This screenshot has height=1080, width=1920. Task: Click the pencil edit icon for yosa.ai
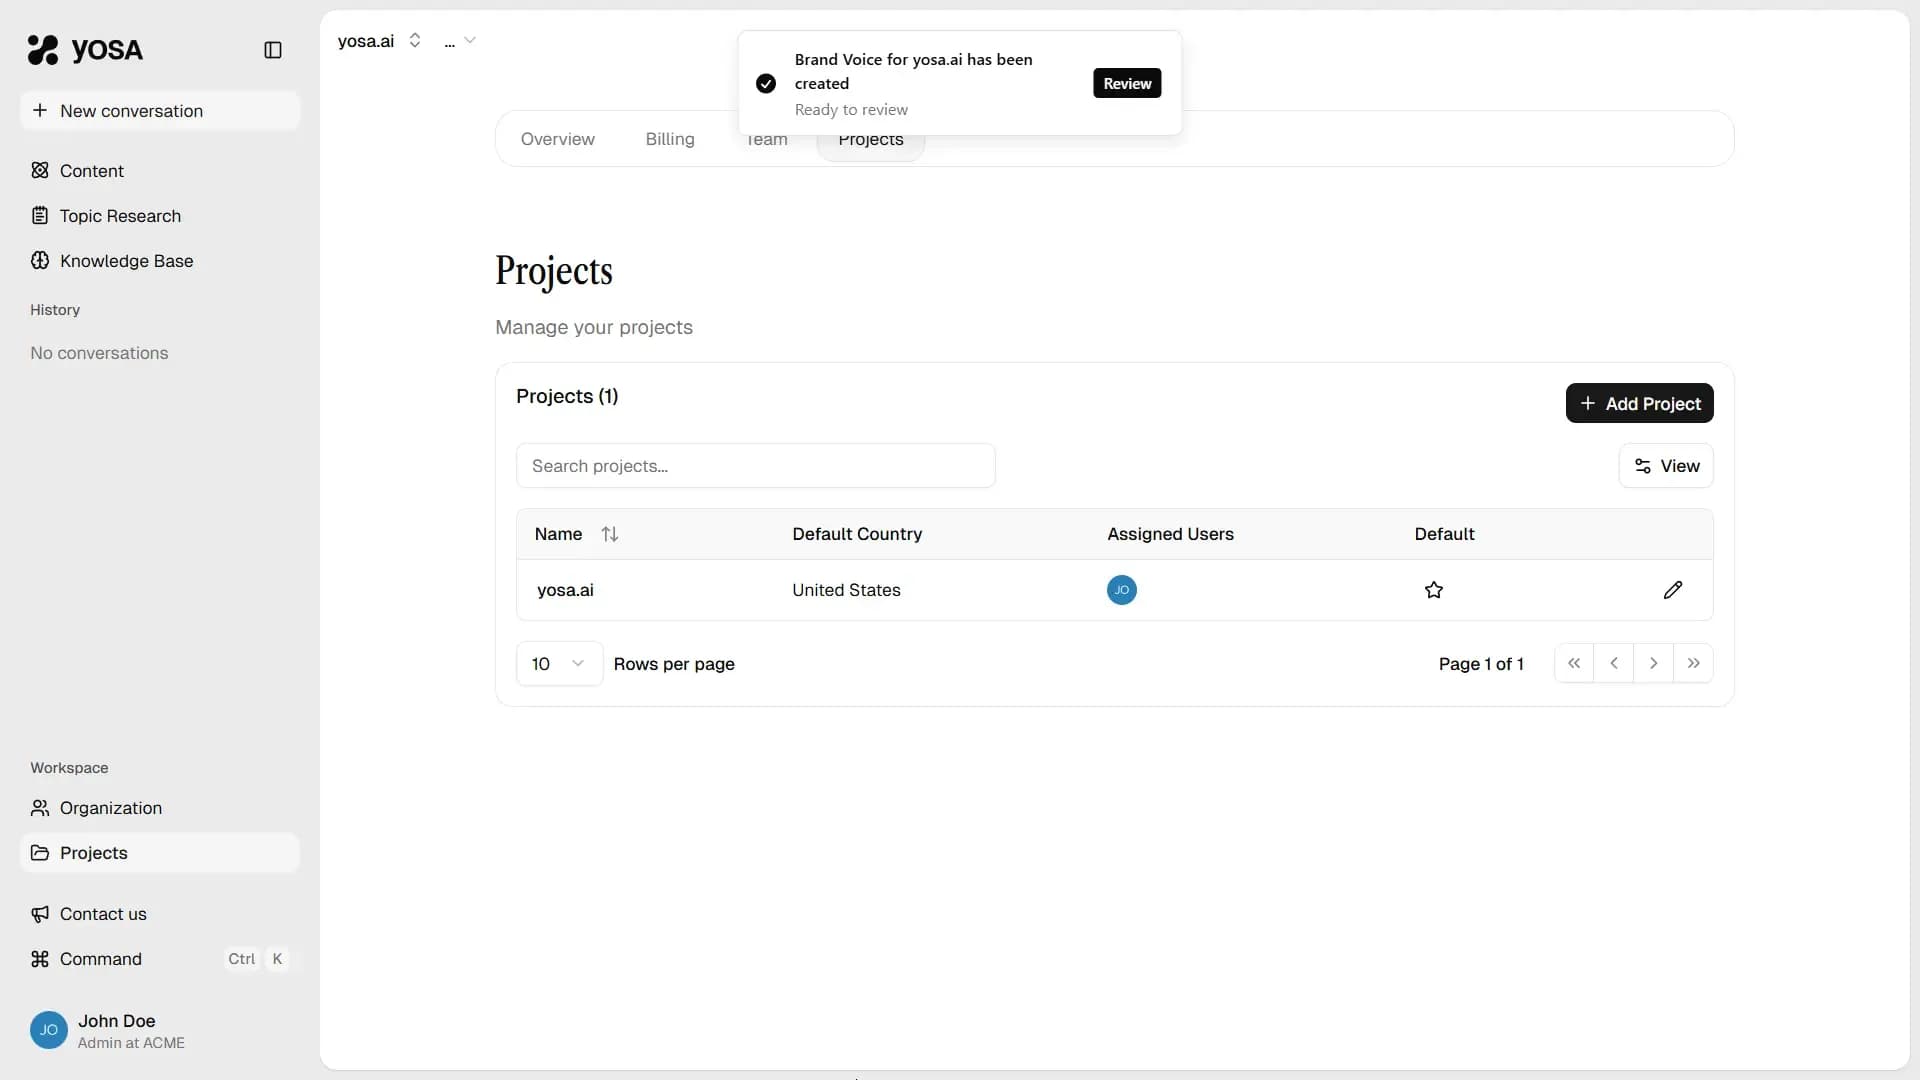1672,590
